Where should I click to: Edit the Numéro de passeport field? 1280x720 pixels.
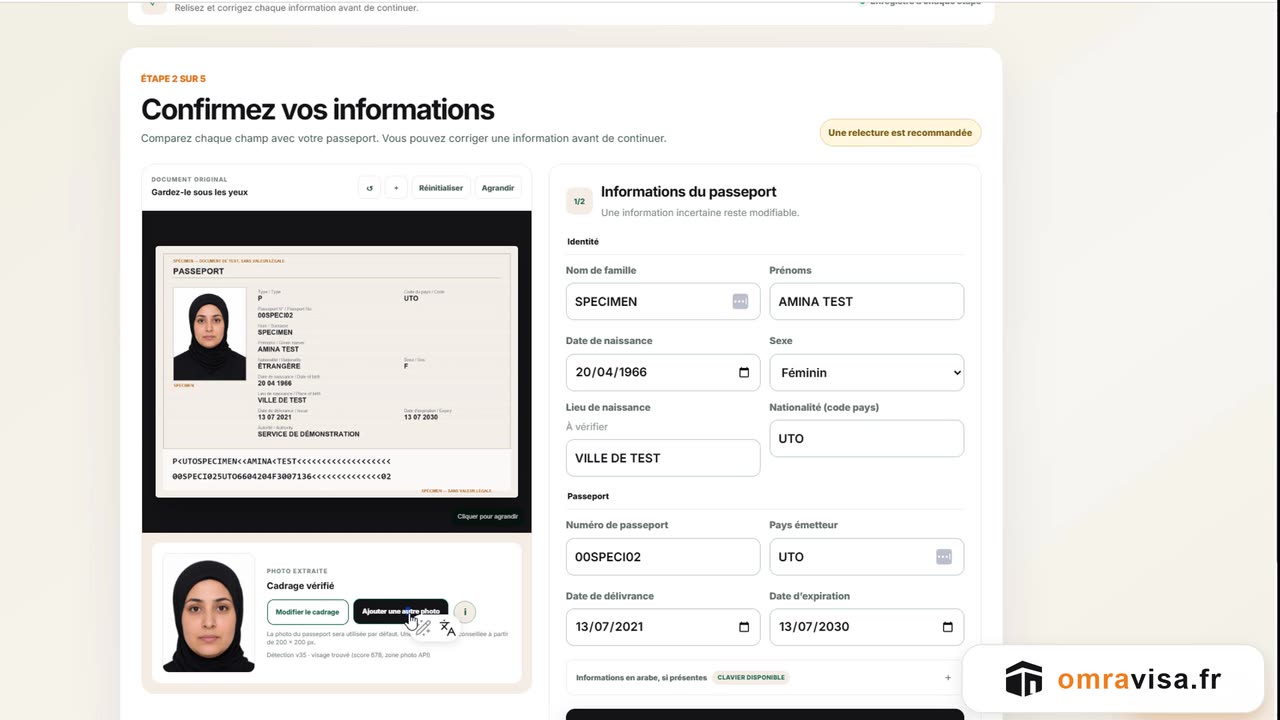point(663,556)
